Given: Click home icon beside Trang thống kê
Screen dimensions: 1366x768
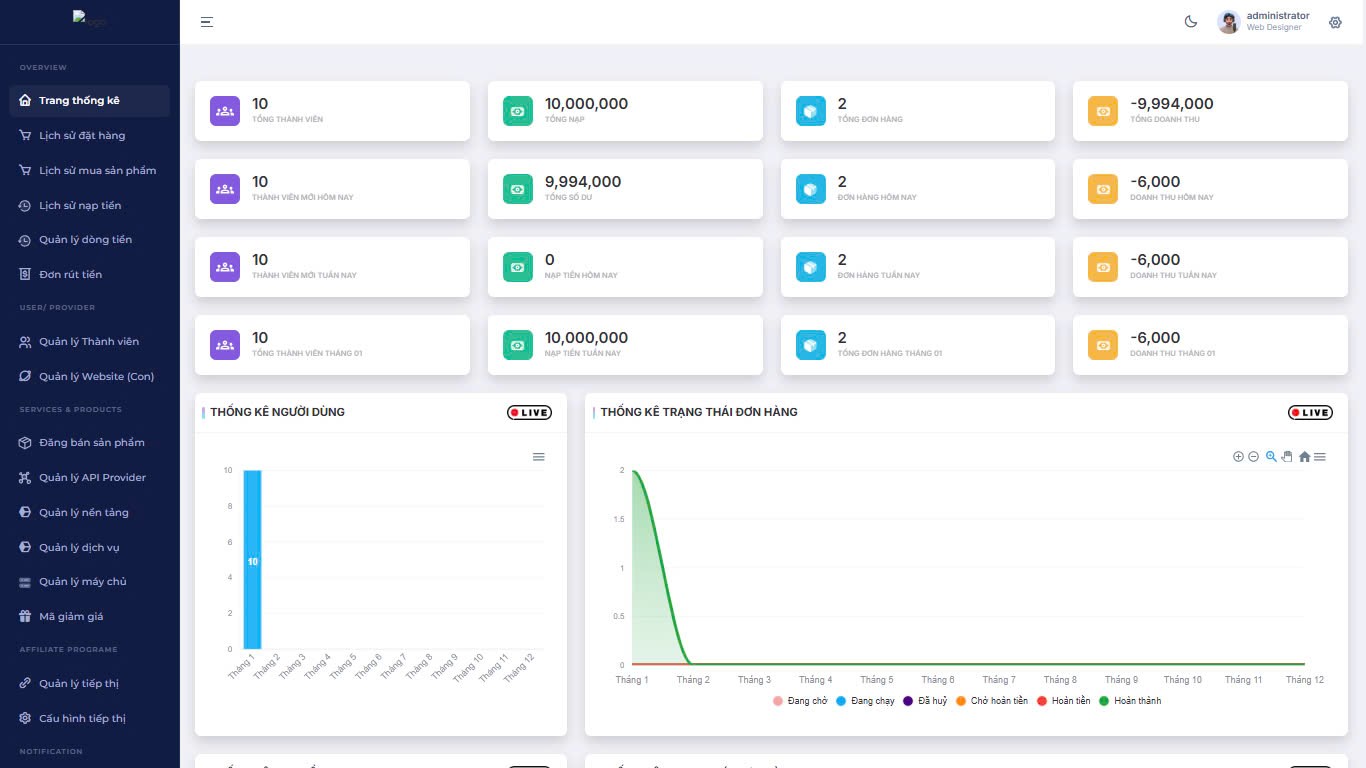Looking at the screenshot, I should [x=26, y=101].
